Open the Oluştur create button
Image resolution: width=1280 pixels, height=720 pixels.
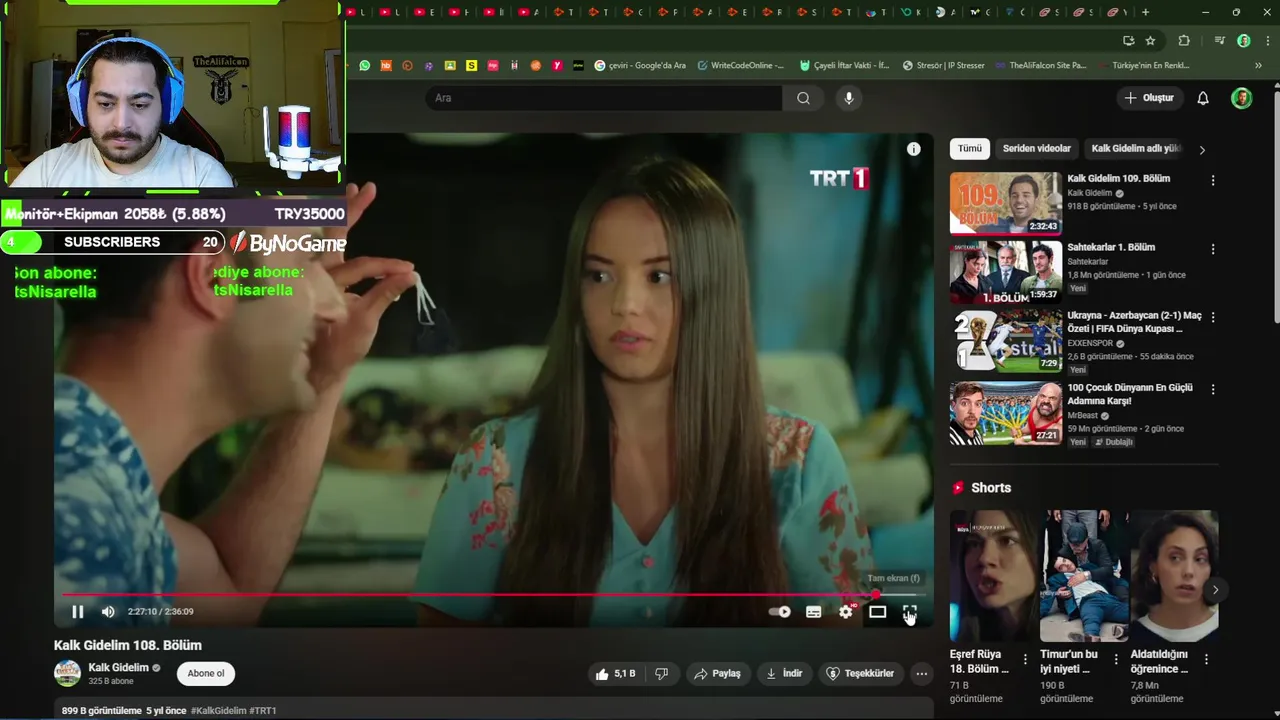[1149, 98]
